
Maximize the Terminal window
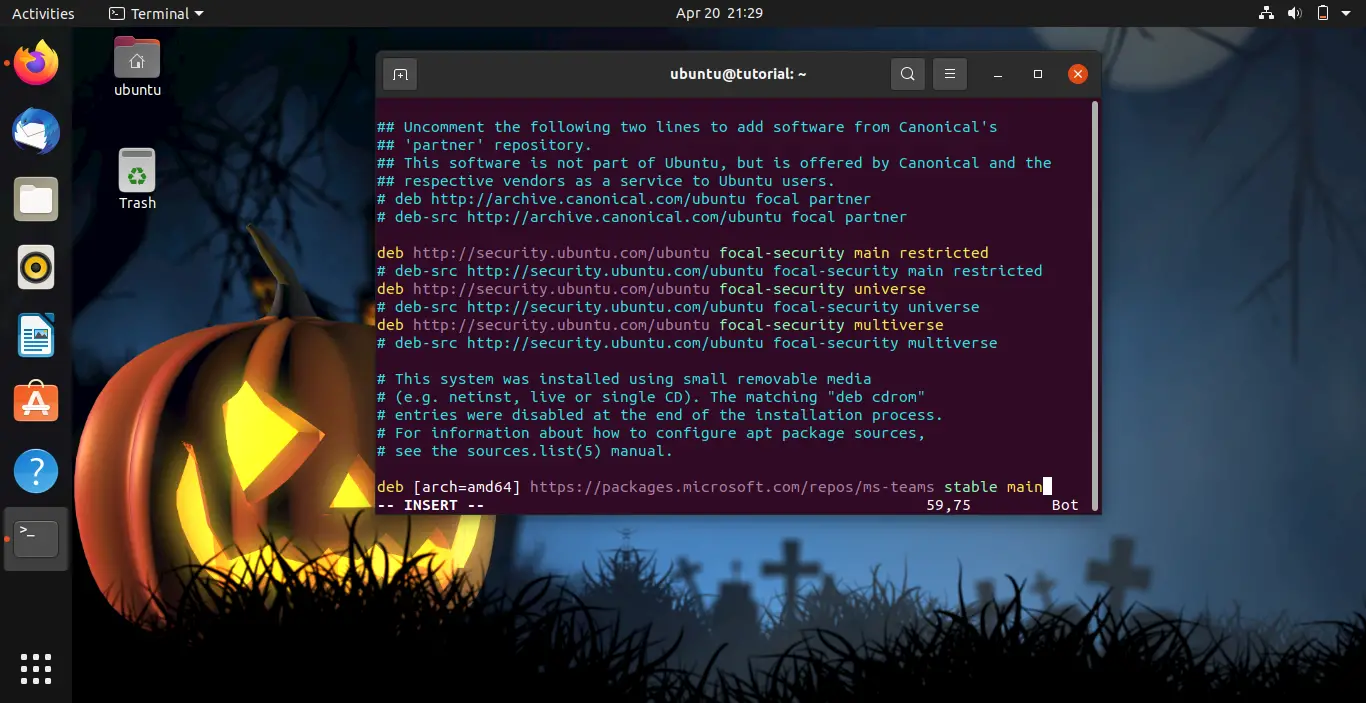pos(1038,74)
